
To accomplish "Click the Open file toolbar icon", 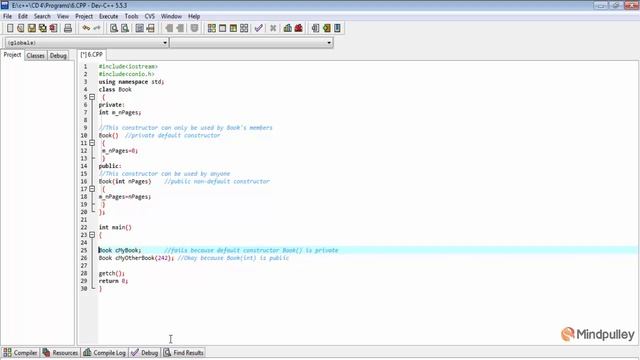I will click(21, 28).
